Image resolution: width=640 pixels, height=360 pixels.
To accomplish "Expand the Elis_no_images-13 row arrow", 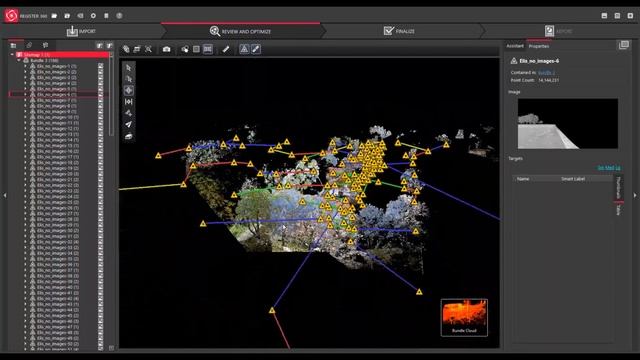I will (x=25, y=134).
